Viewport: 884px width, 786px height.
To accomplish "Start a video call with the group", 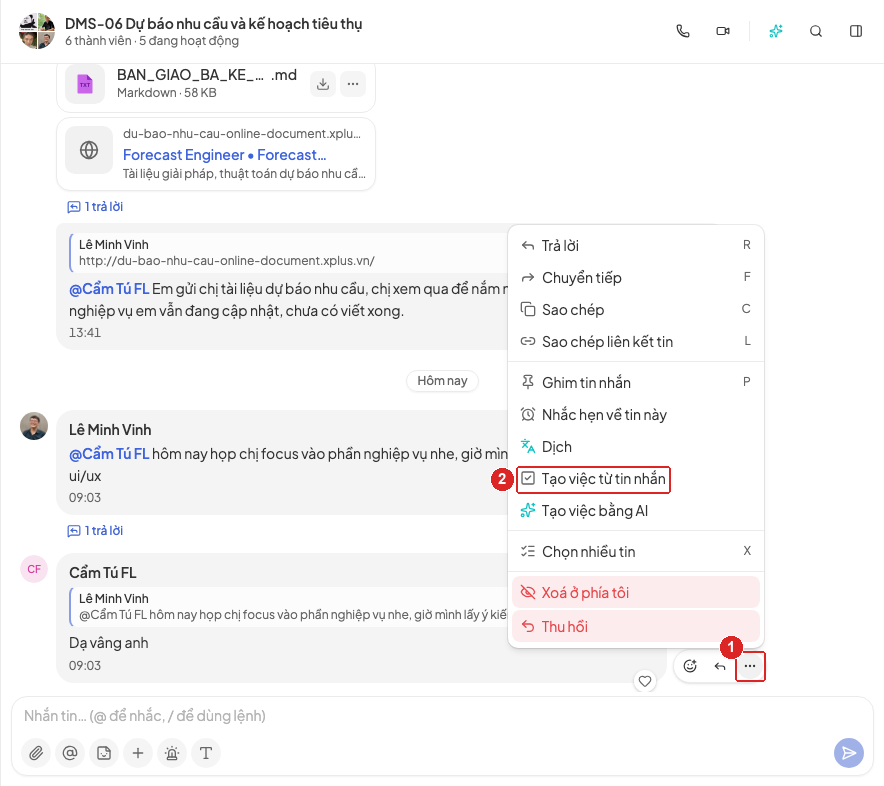I will coord(723,31).
